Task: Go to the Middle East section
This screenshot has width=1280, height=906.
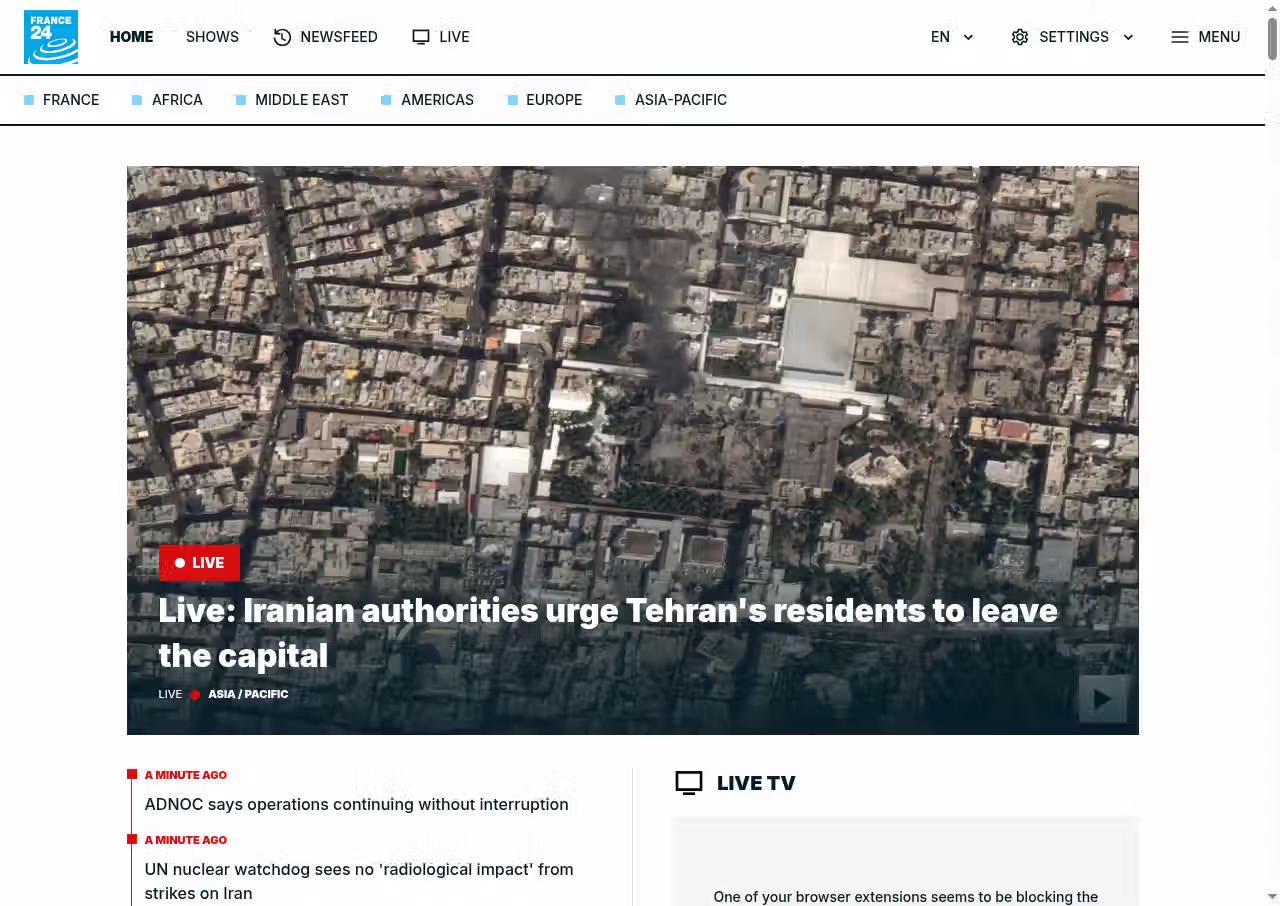Action: coord(301,100)
